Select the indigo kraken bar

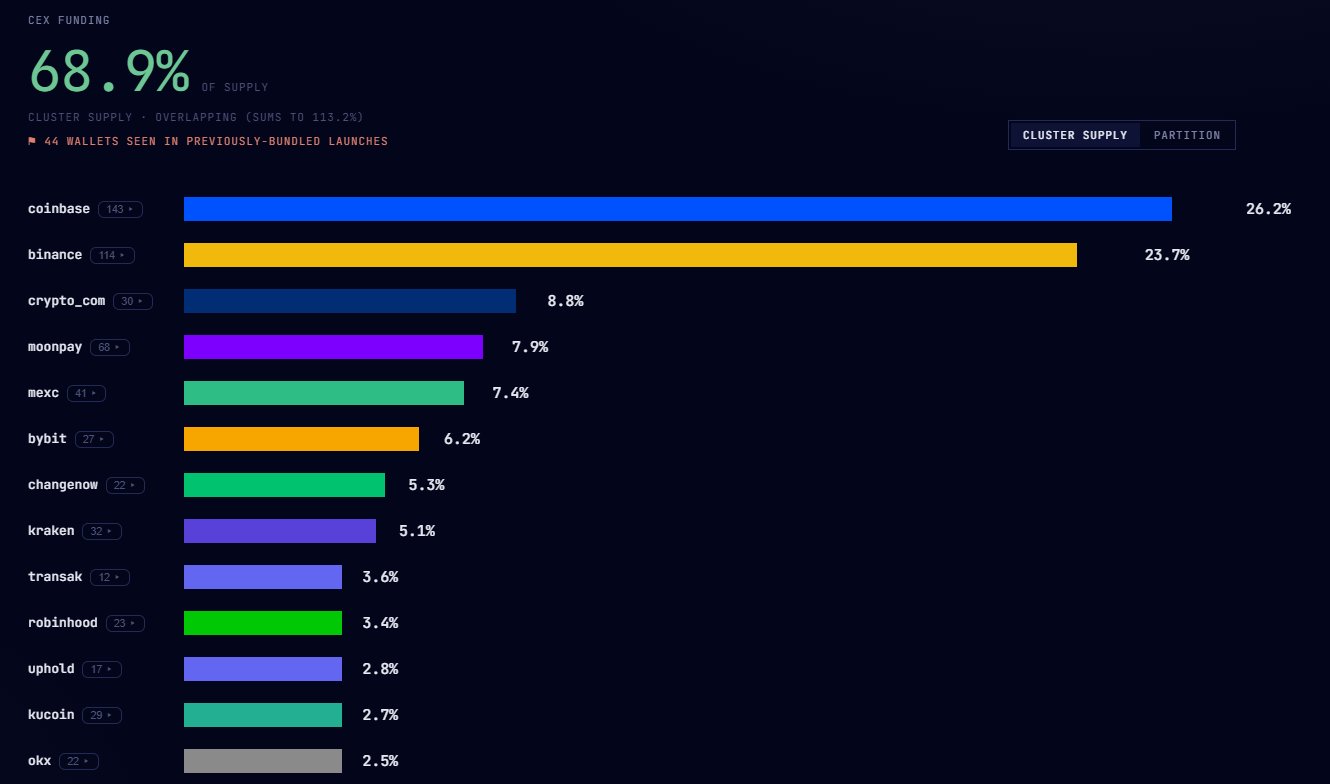(x=280, y=531)
